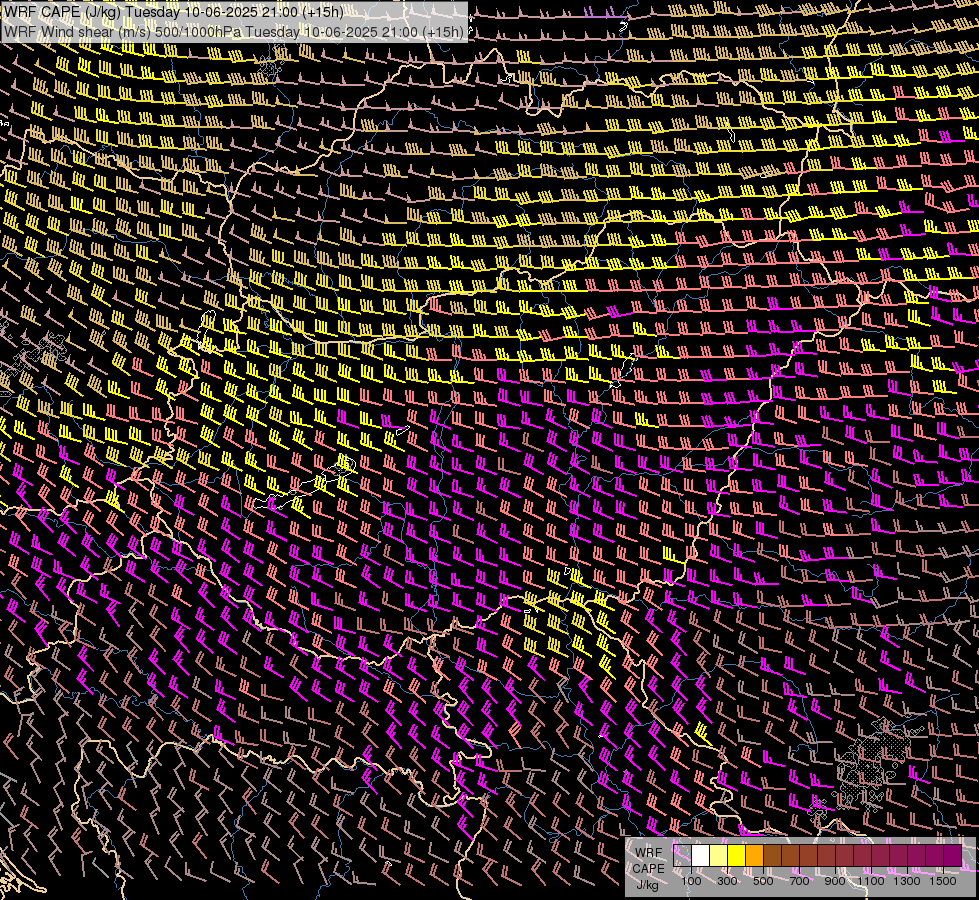Click the brown swatch just right of 500
979x900 pixels.
pyautogui.click(x=772, y=856)
